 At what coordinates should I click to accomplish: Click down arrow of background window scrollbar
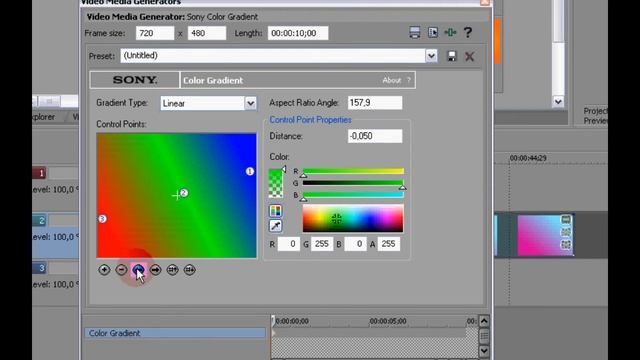[x=558, y=102]
